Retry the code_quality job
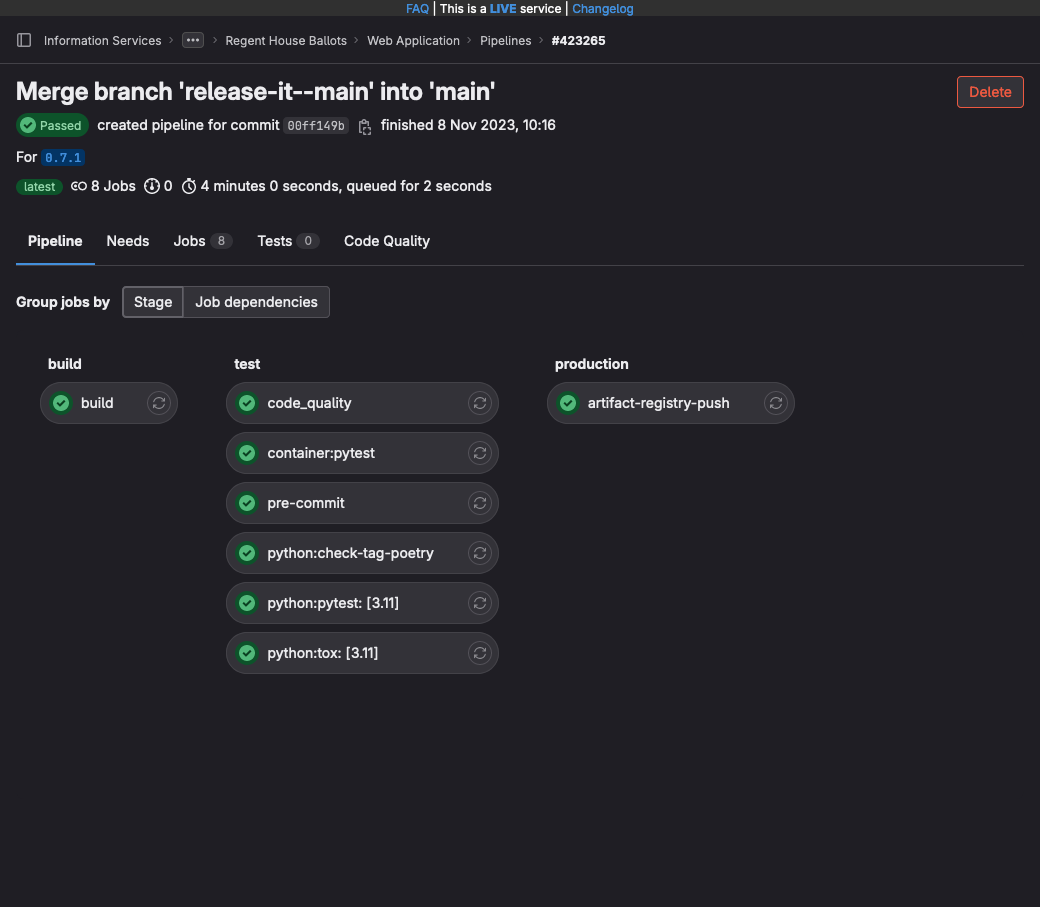1040x907 pixels. 479,403
